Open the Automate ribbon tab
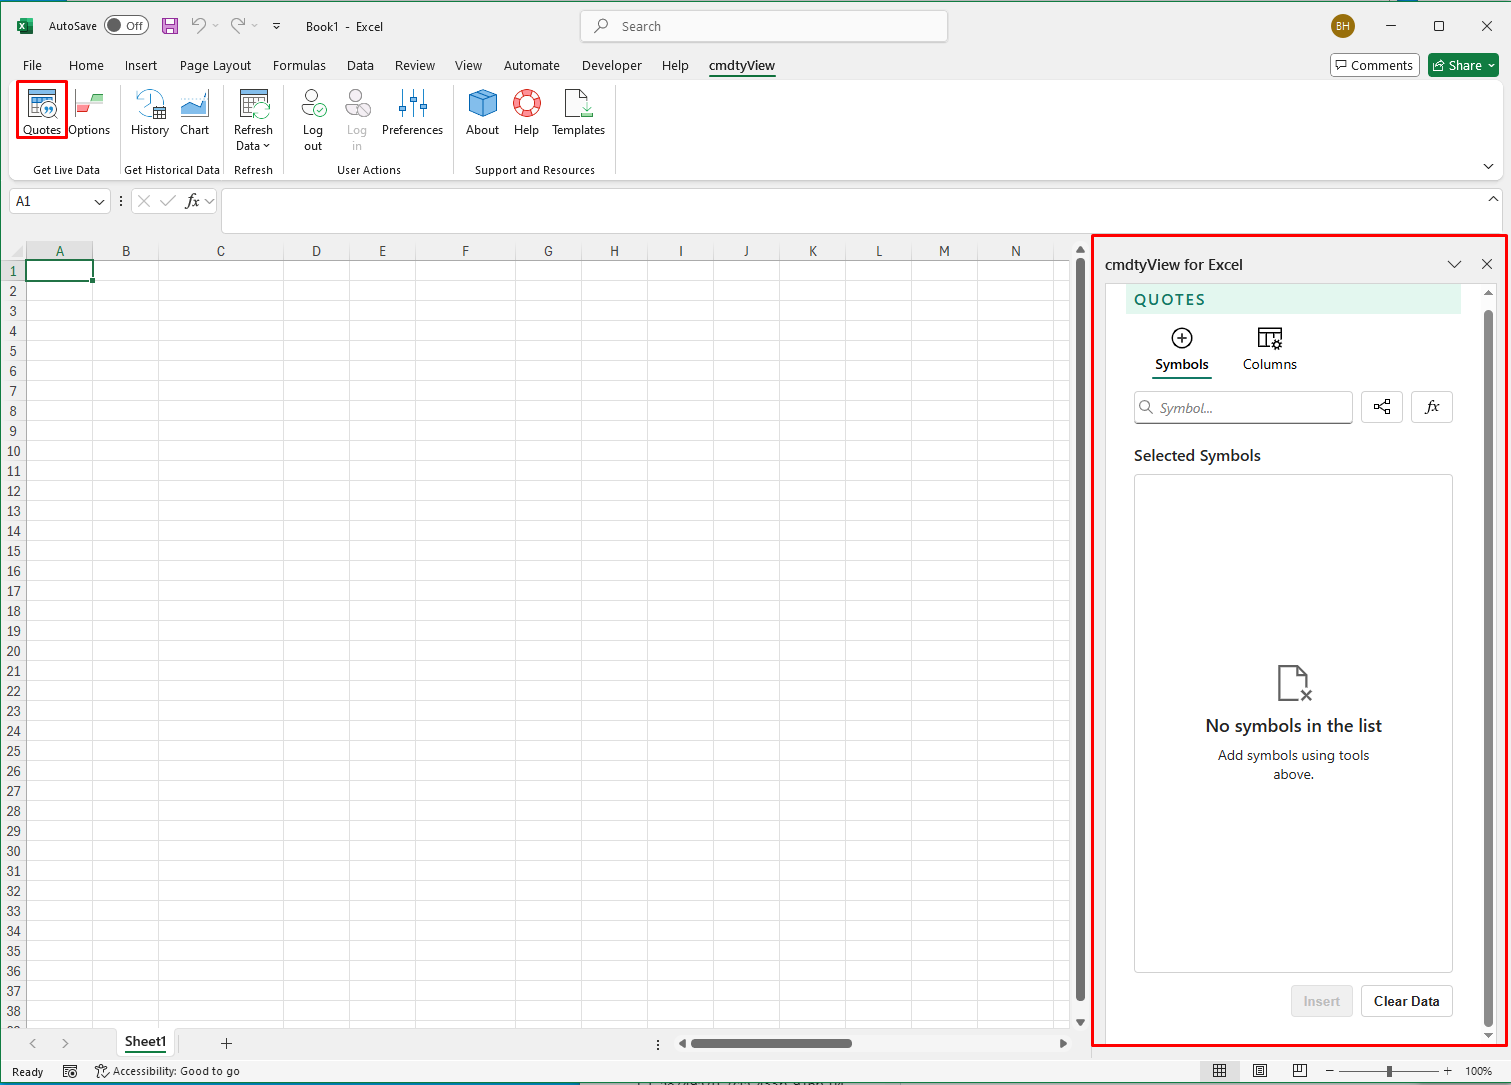This screenshot has height=1085, width=1511. click(532, 65)
